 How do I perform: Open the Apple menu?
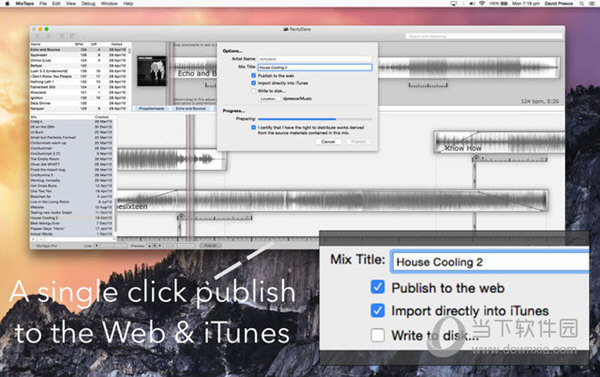(7, 3)
